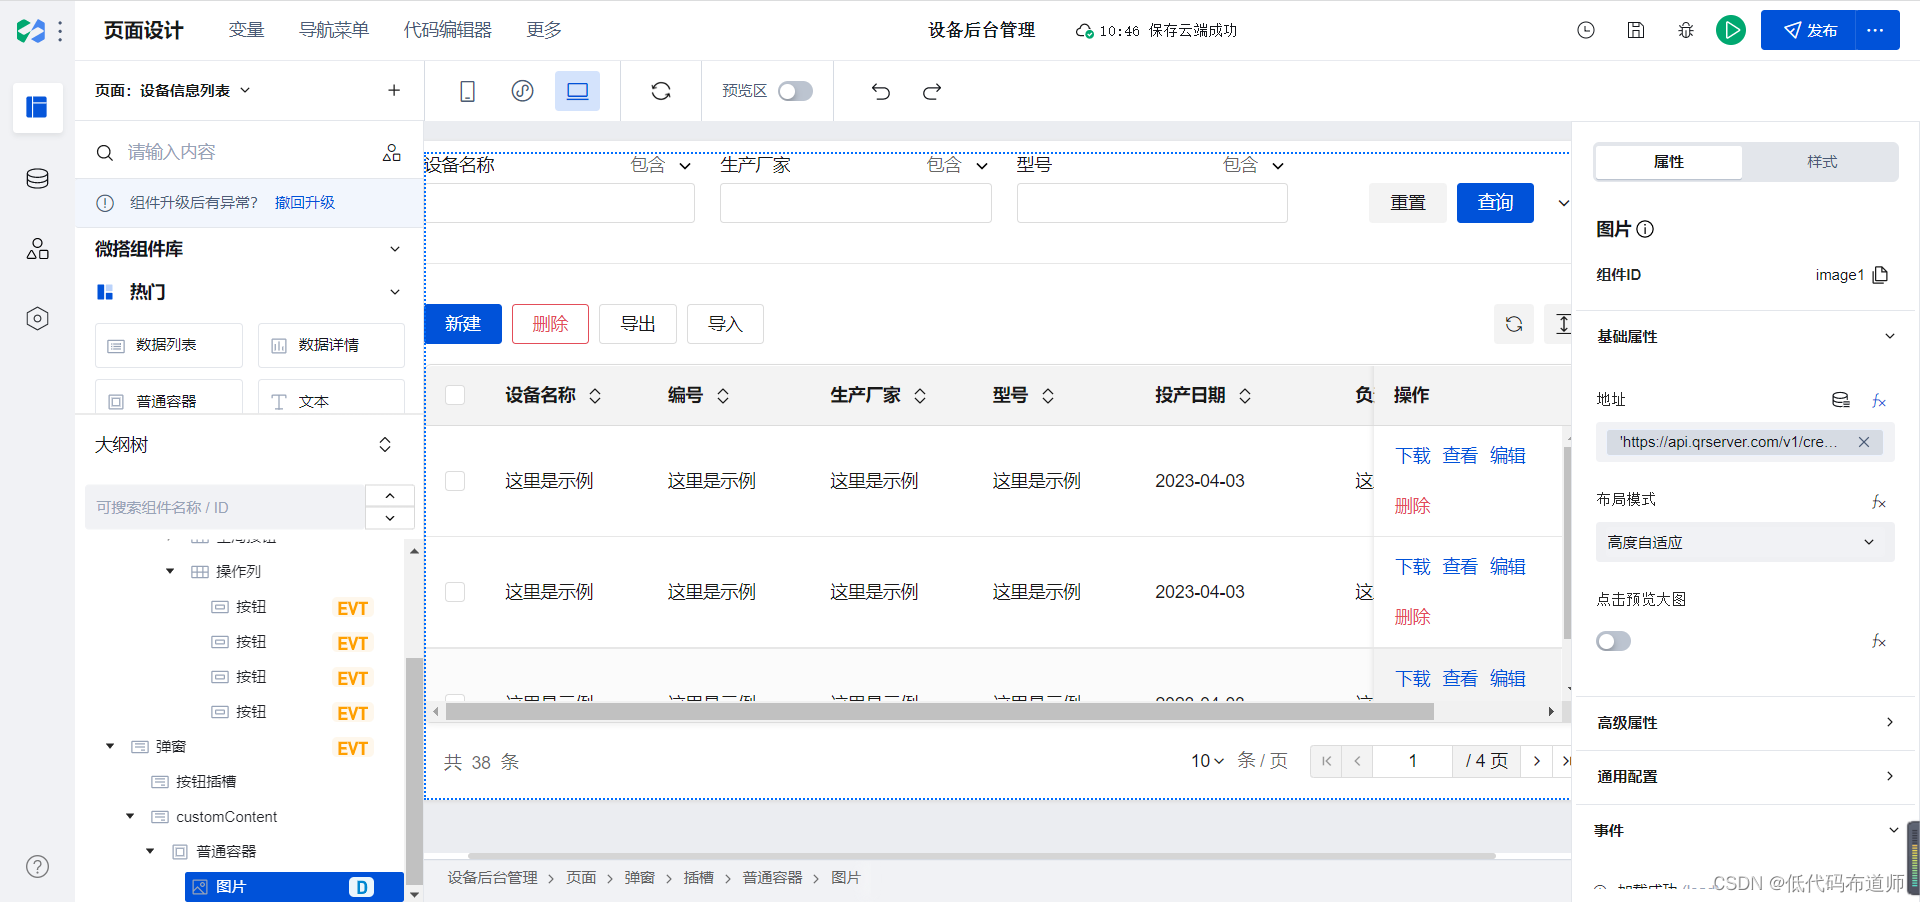Select the 图片 node in outline tree
The height and width of the screenshot is (902, 1920).
click(x=294, y=887)
